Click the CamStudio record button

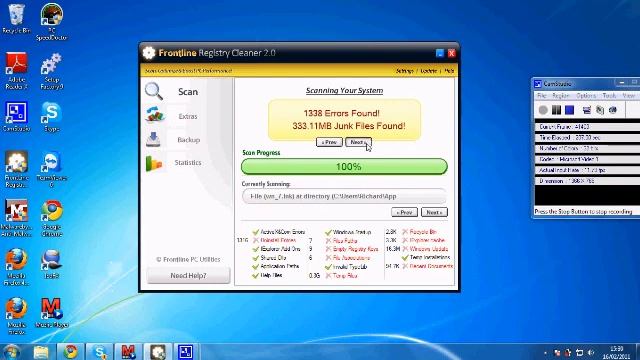pos(543,110)
